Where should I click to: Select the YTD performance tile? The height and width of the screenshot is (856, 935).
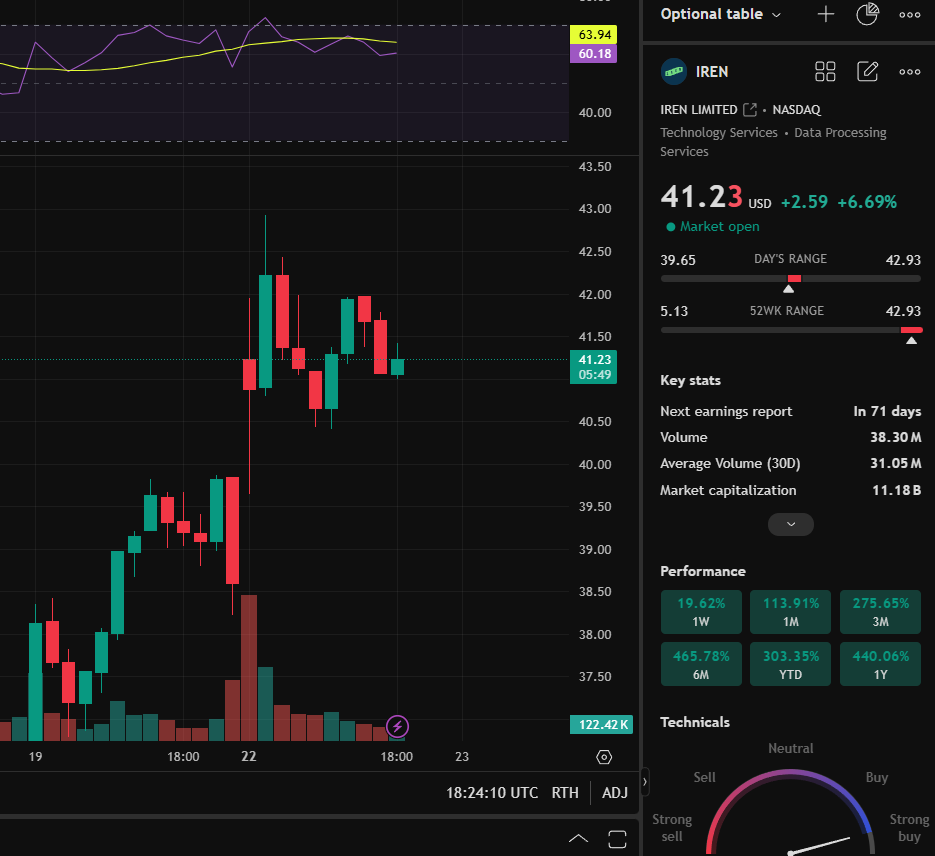[x=790, y=664]
